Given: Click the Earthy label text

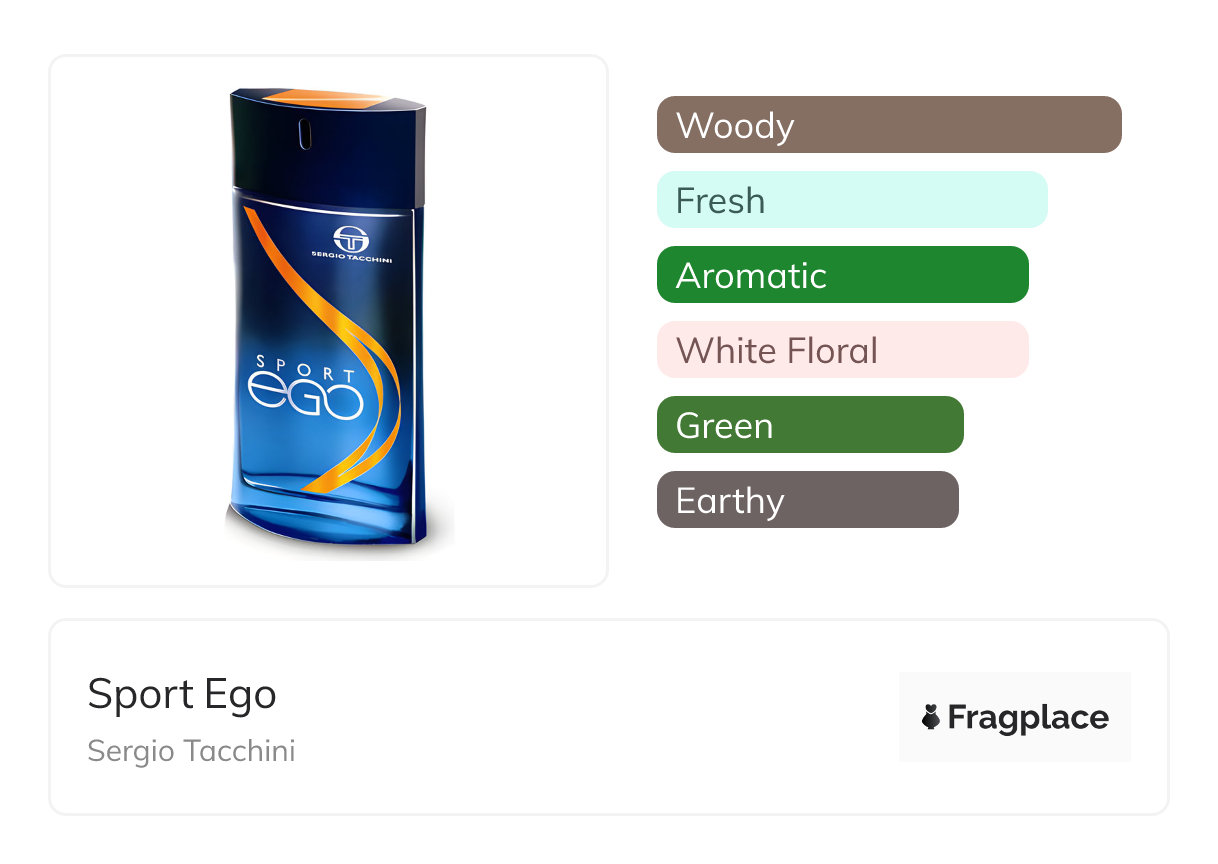Looking at the screenshot, I should click(730, 501).
